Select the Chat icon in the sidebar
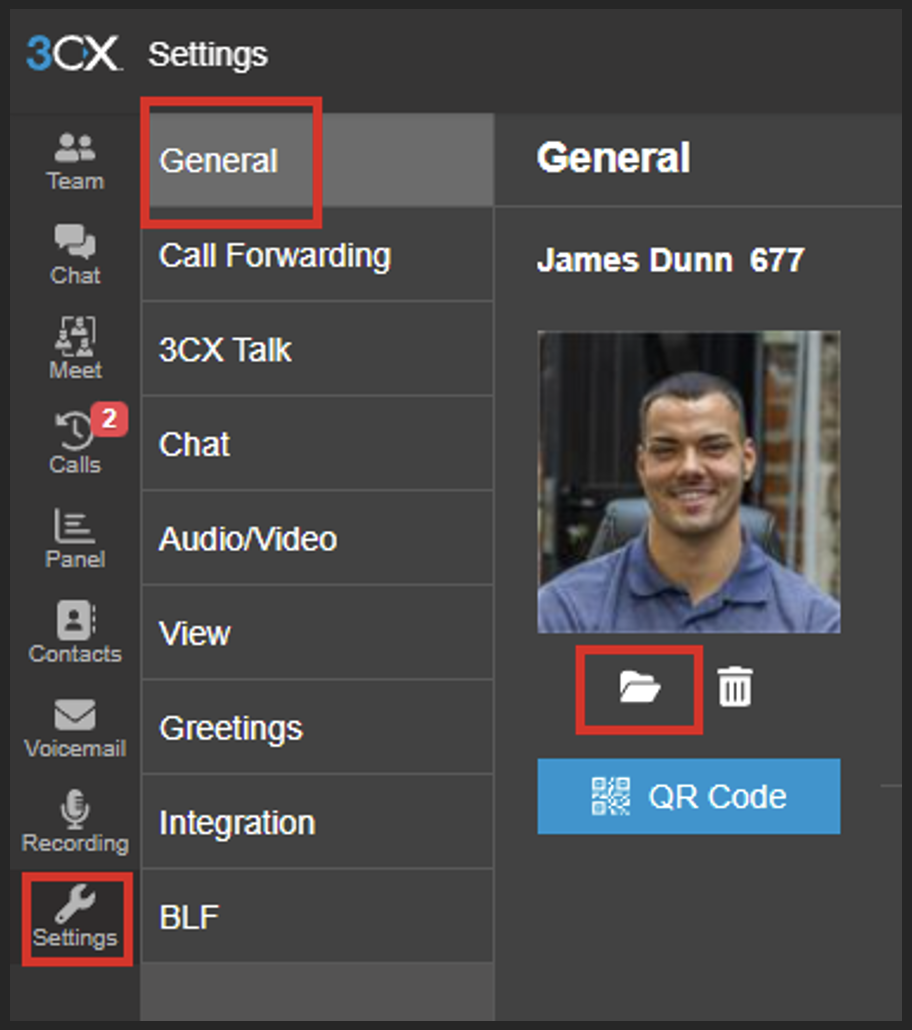The height and width of the screenshot is (1030, 912). pyautogui.click(x=74, y=255)
